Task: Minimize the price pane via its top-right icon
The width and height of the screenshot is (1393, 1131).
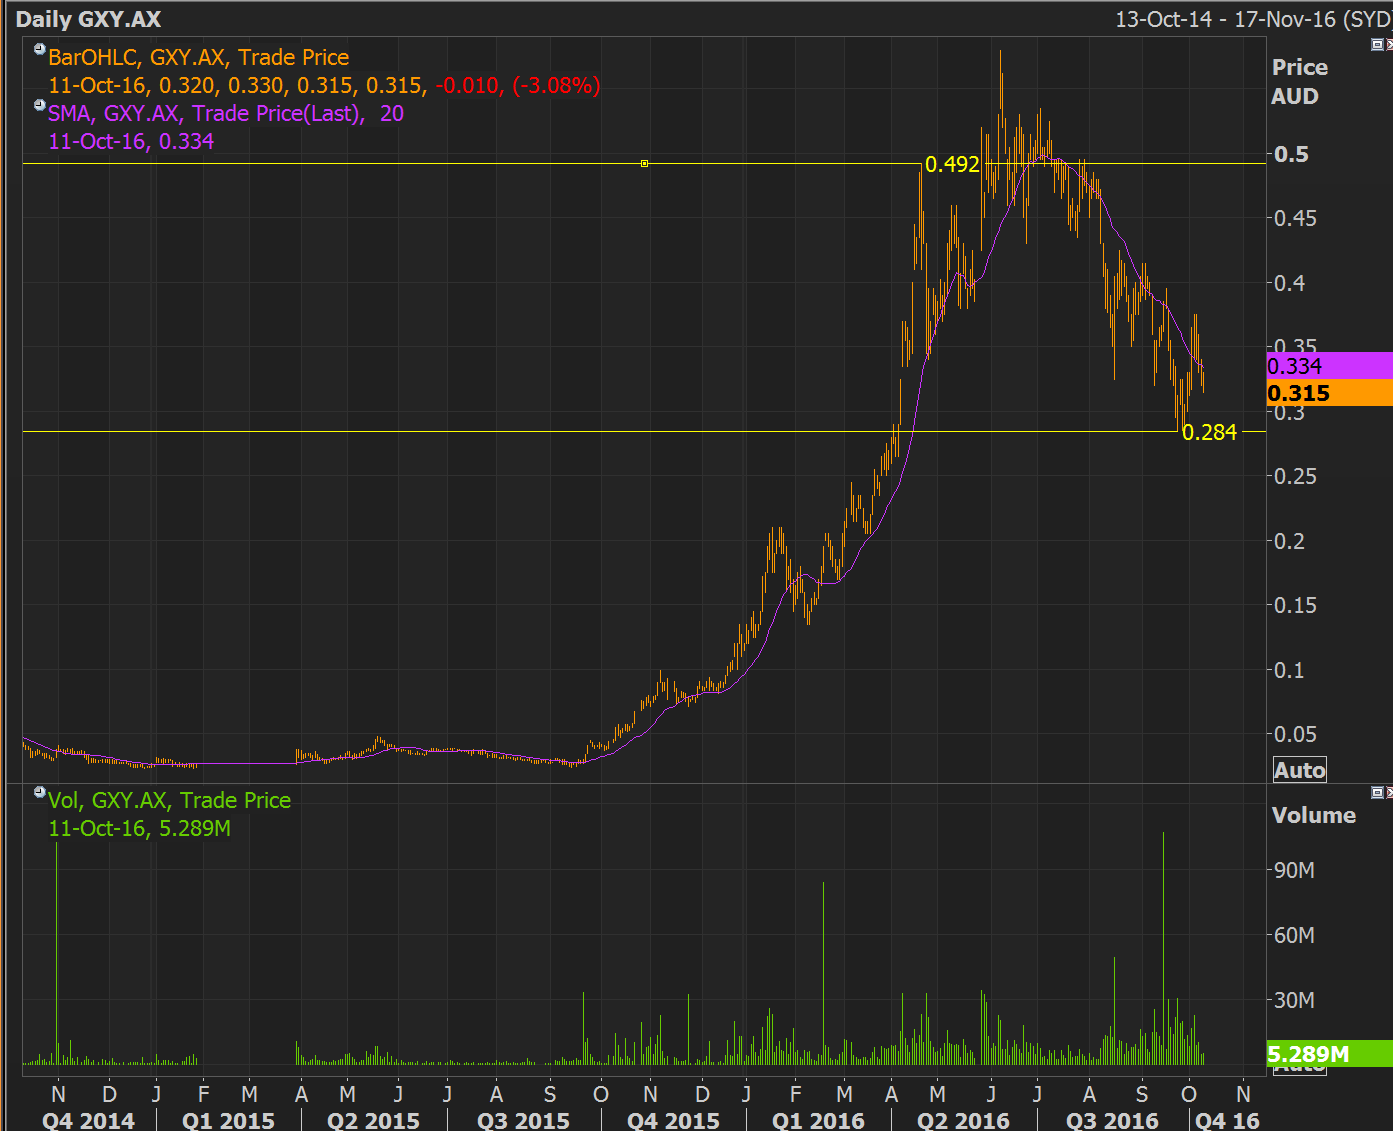Action: 1377,44
